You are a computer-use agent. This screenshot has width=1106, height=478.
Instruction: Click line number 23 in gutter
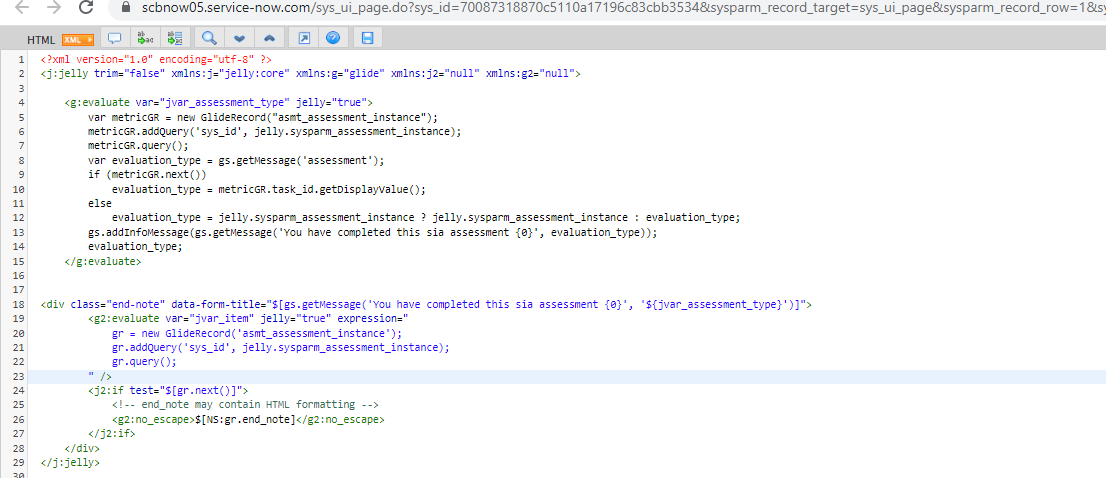pos(19,376)
